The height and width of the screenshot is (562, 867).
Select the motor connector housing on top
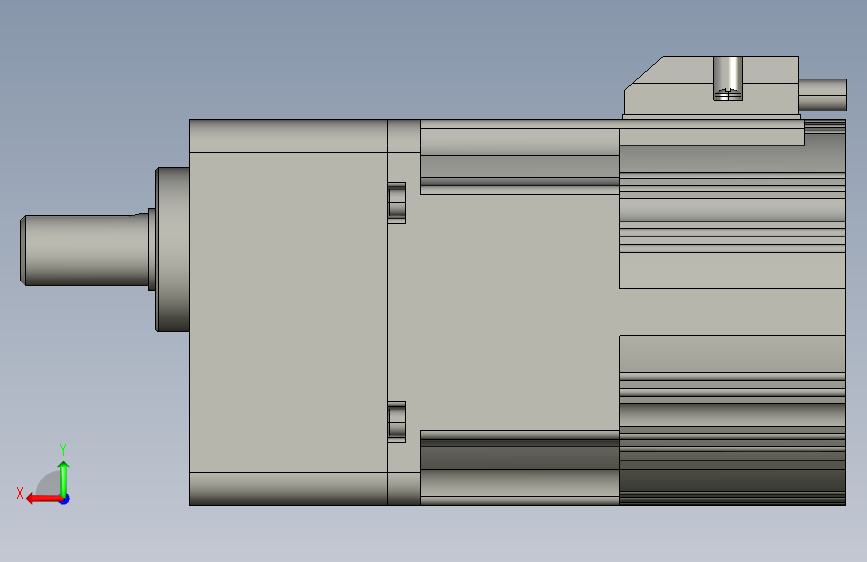click(x=711, y=87)
